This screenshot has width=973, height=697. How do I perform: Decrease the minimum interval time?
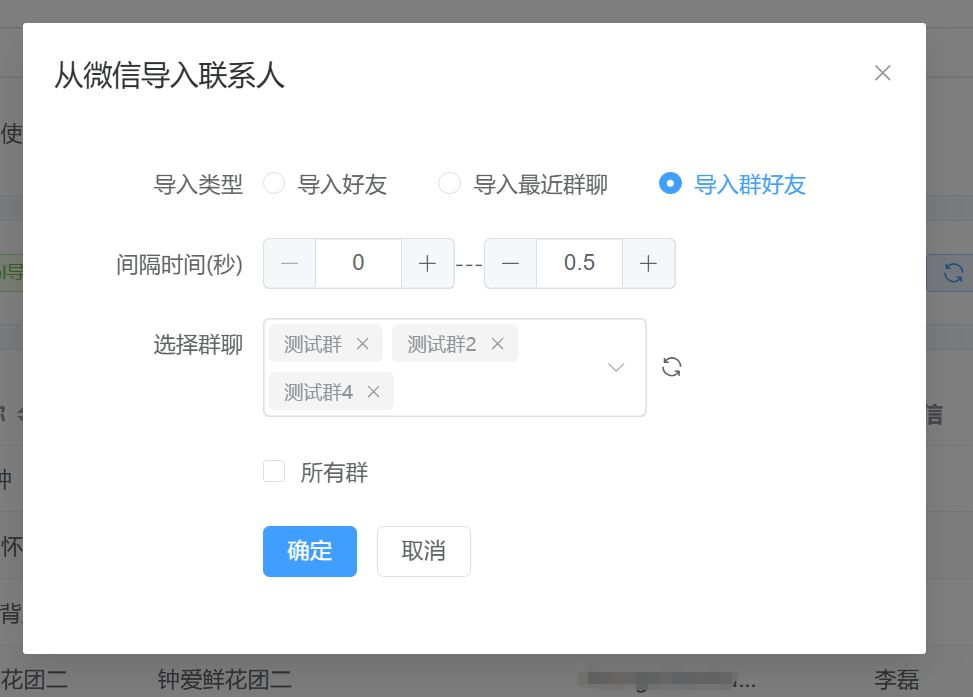(290, 263)
